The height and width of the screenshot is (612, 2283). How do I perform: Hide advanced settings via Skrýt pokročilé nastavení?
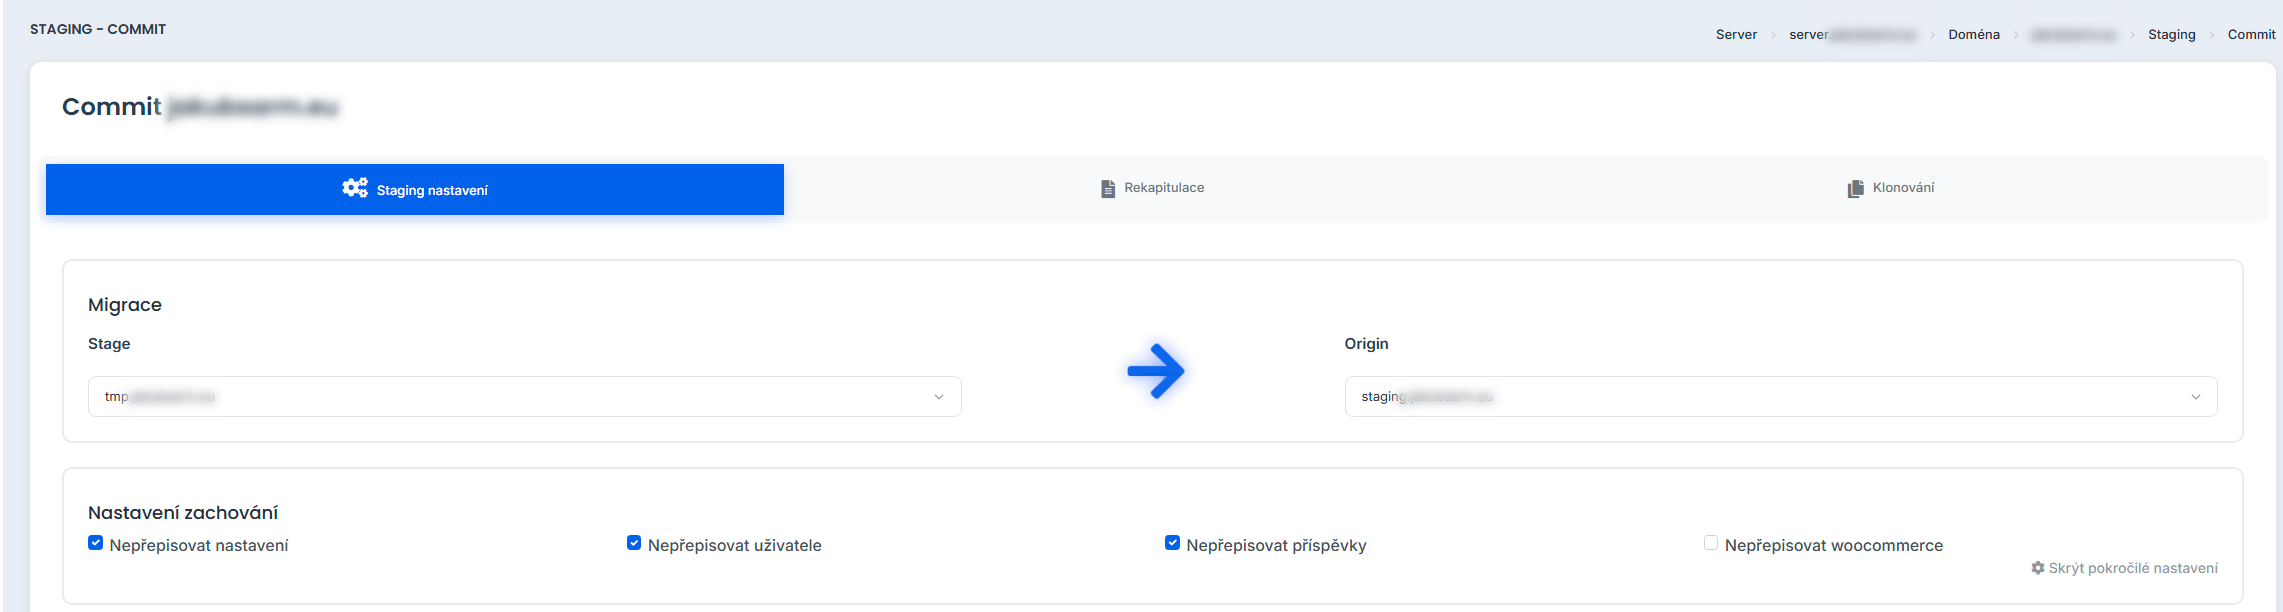(2132, 568)
